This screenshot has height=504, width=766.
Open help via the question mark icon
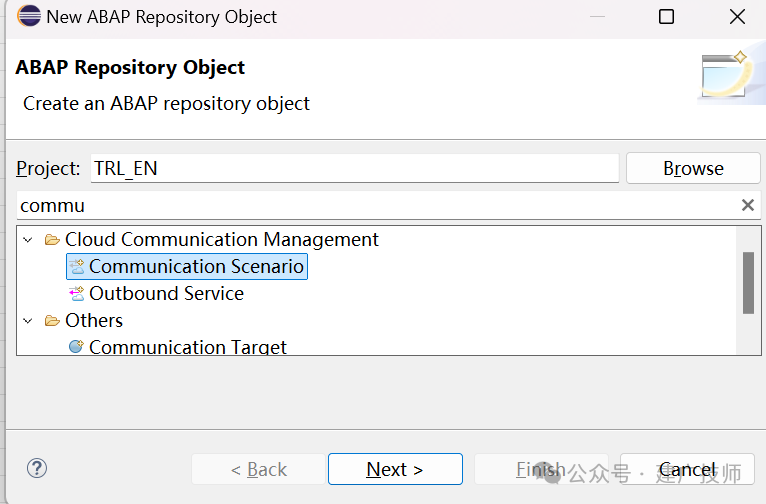(37, 468)
